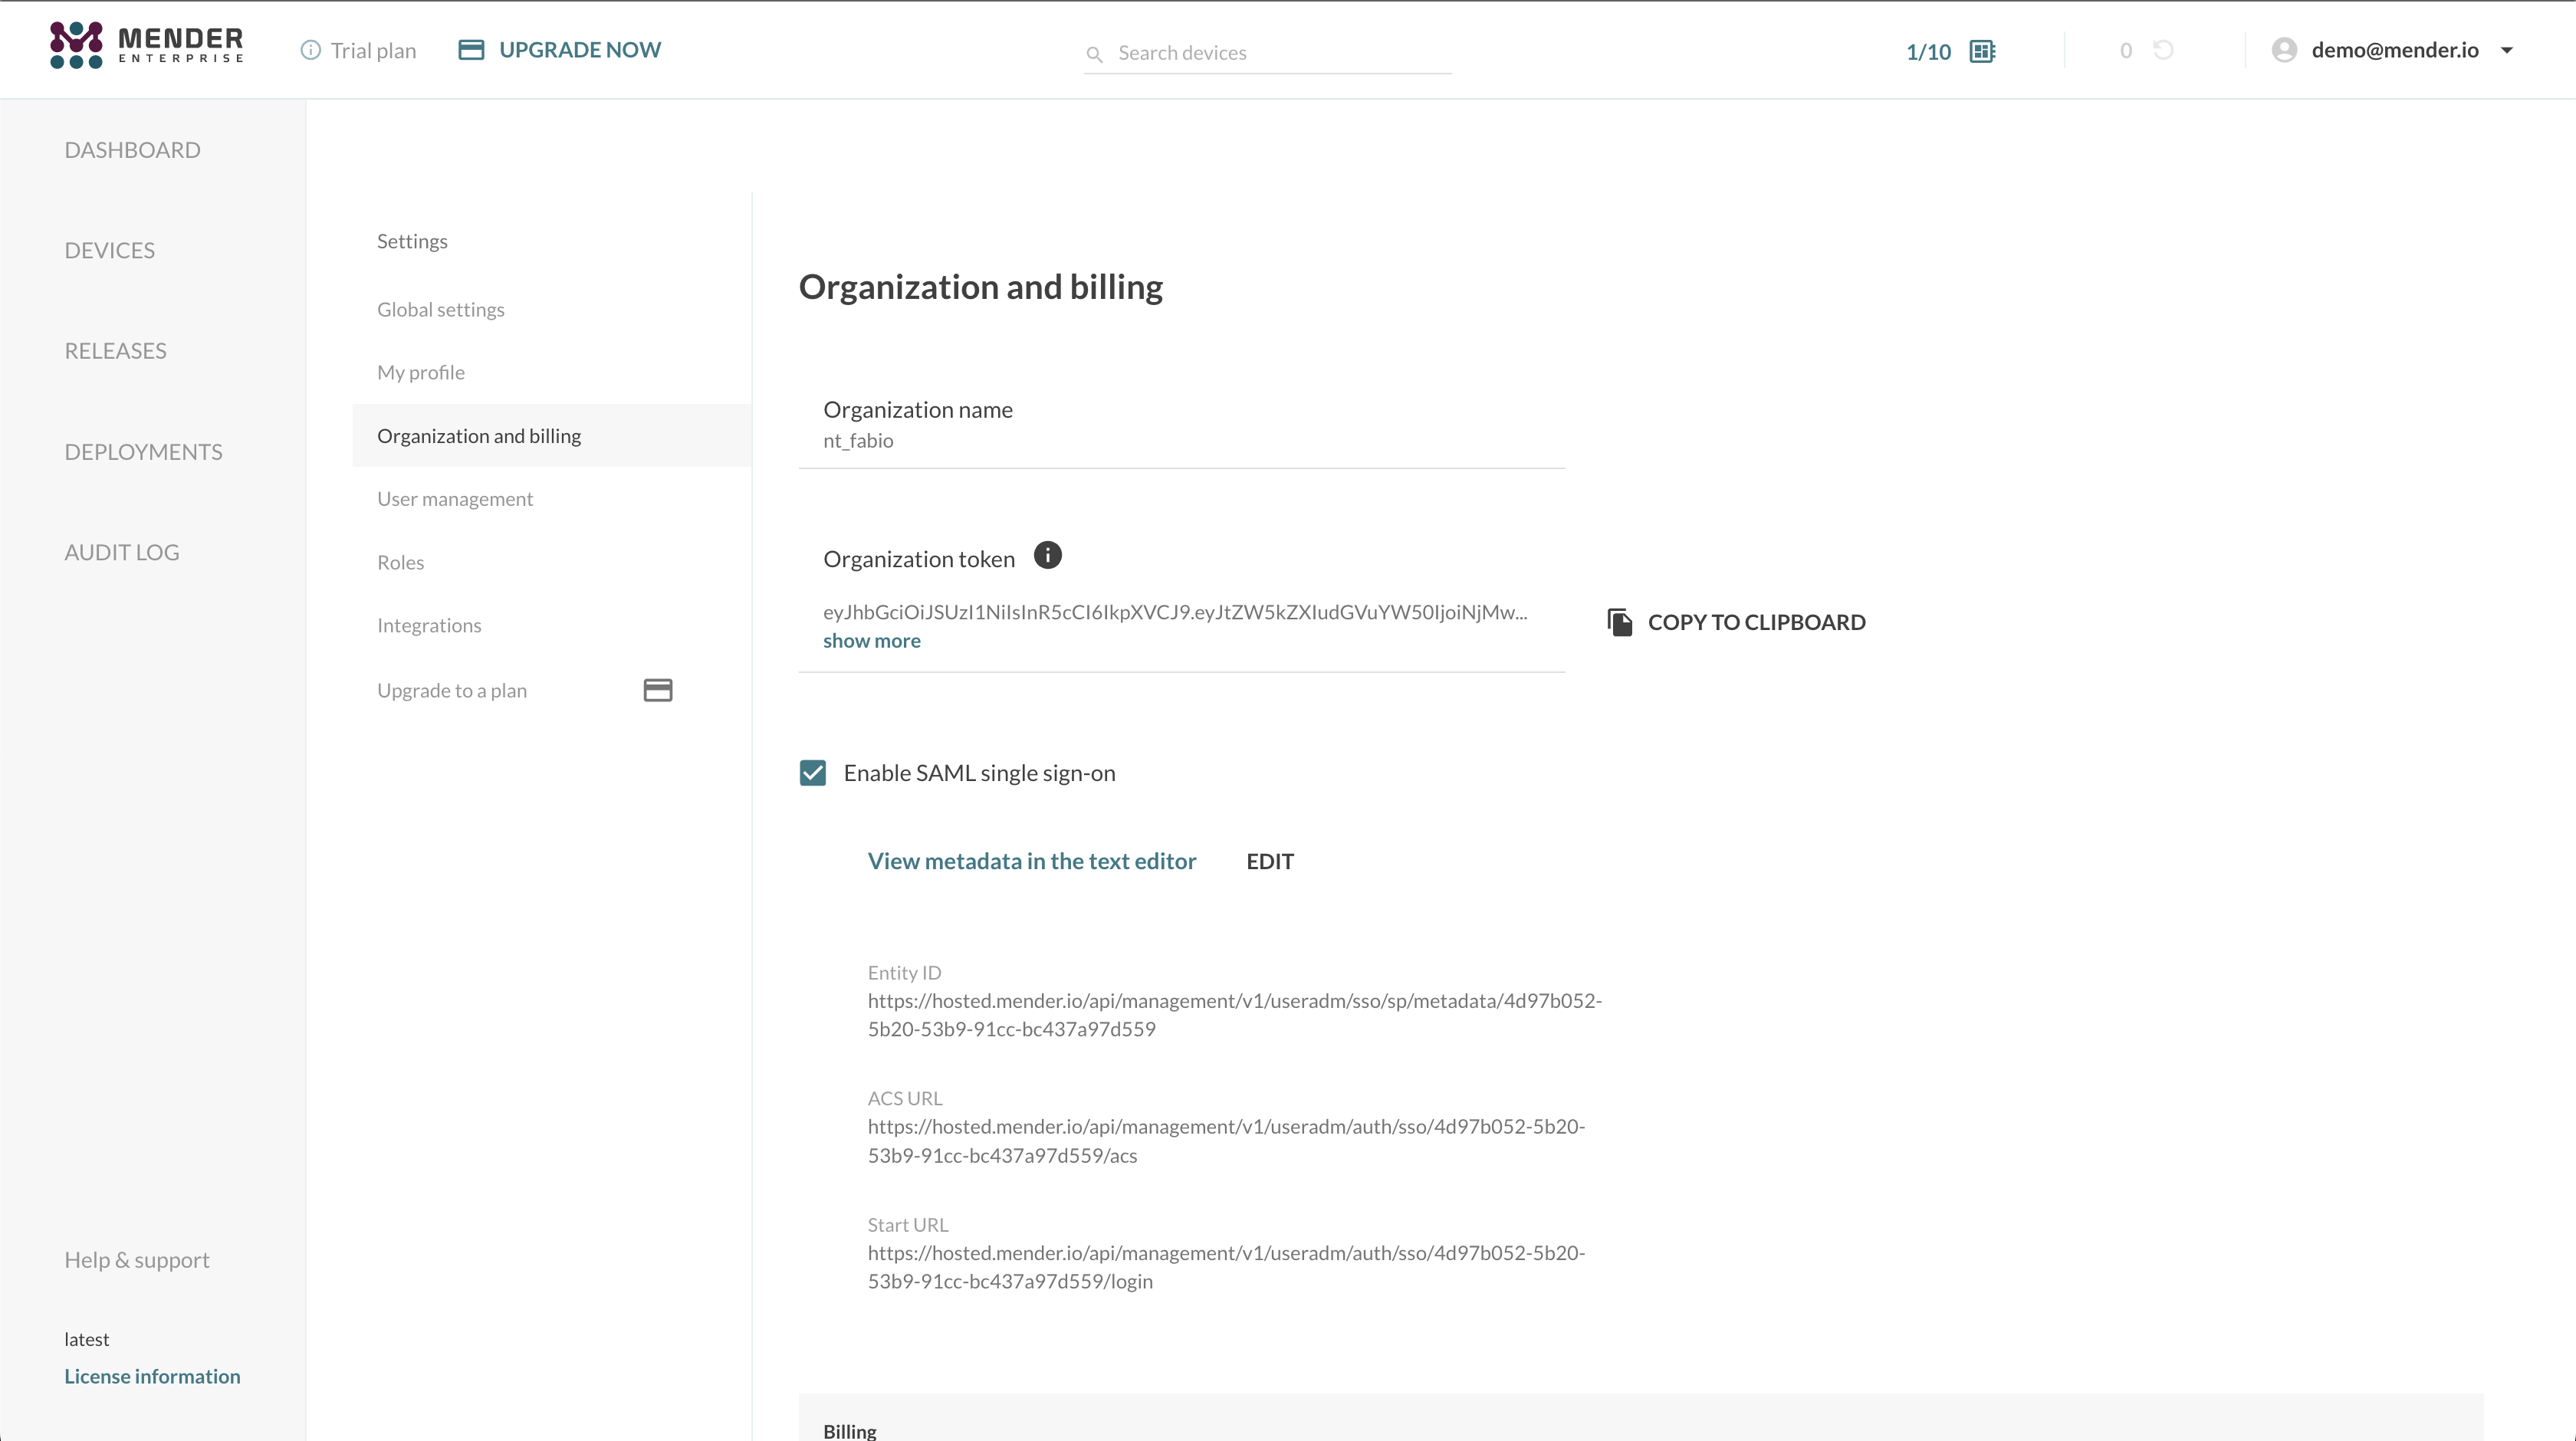
Task: Click View metadata in the text editor
Action: pos(1031,861)
